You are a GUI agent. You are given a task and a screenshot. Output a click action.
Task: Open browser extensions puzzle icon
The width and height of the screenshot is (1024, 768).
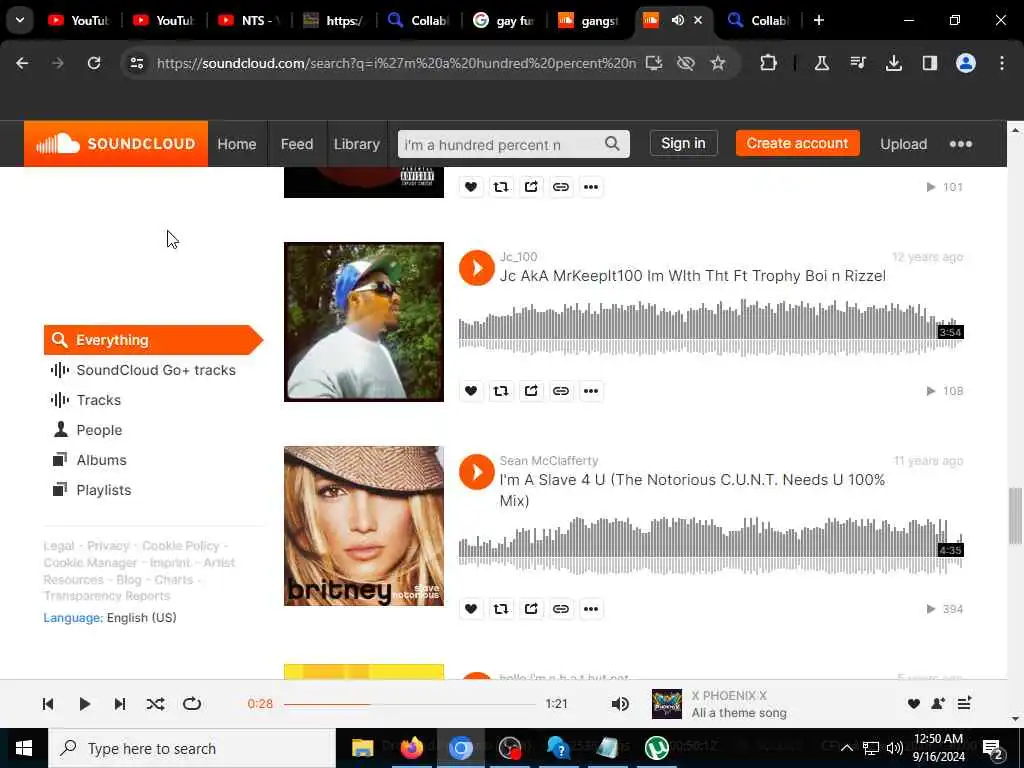point(769,63)
